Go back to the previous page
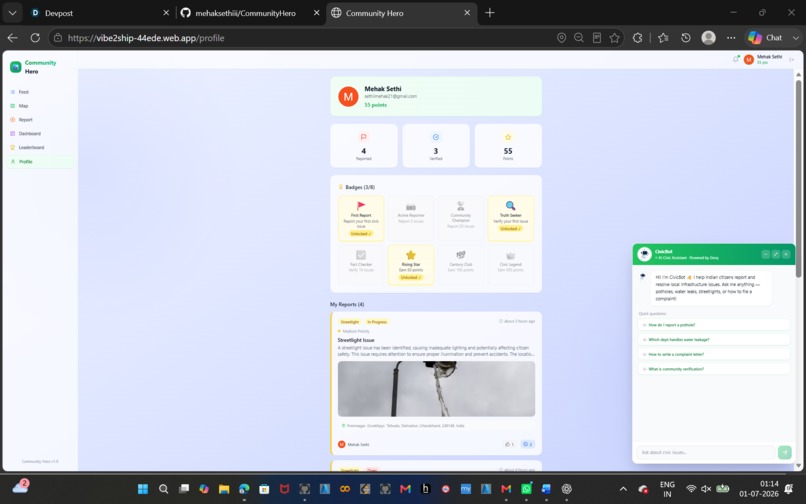The height and width of the screenshot is (504, 806). 13,38
